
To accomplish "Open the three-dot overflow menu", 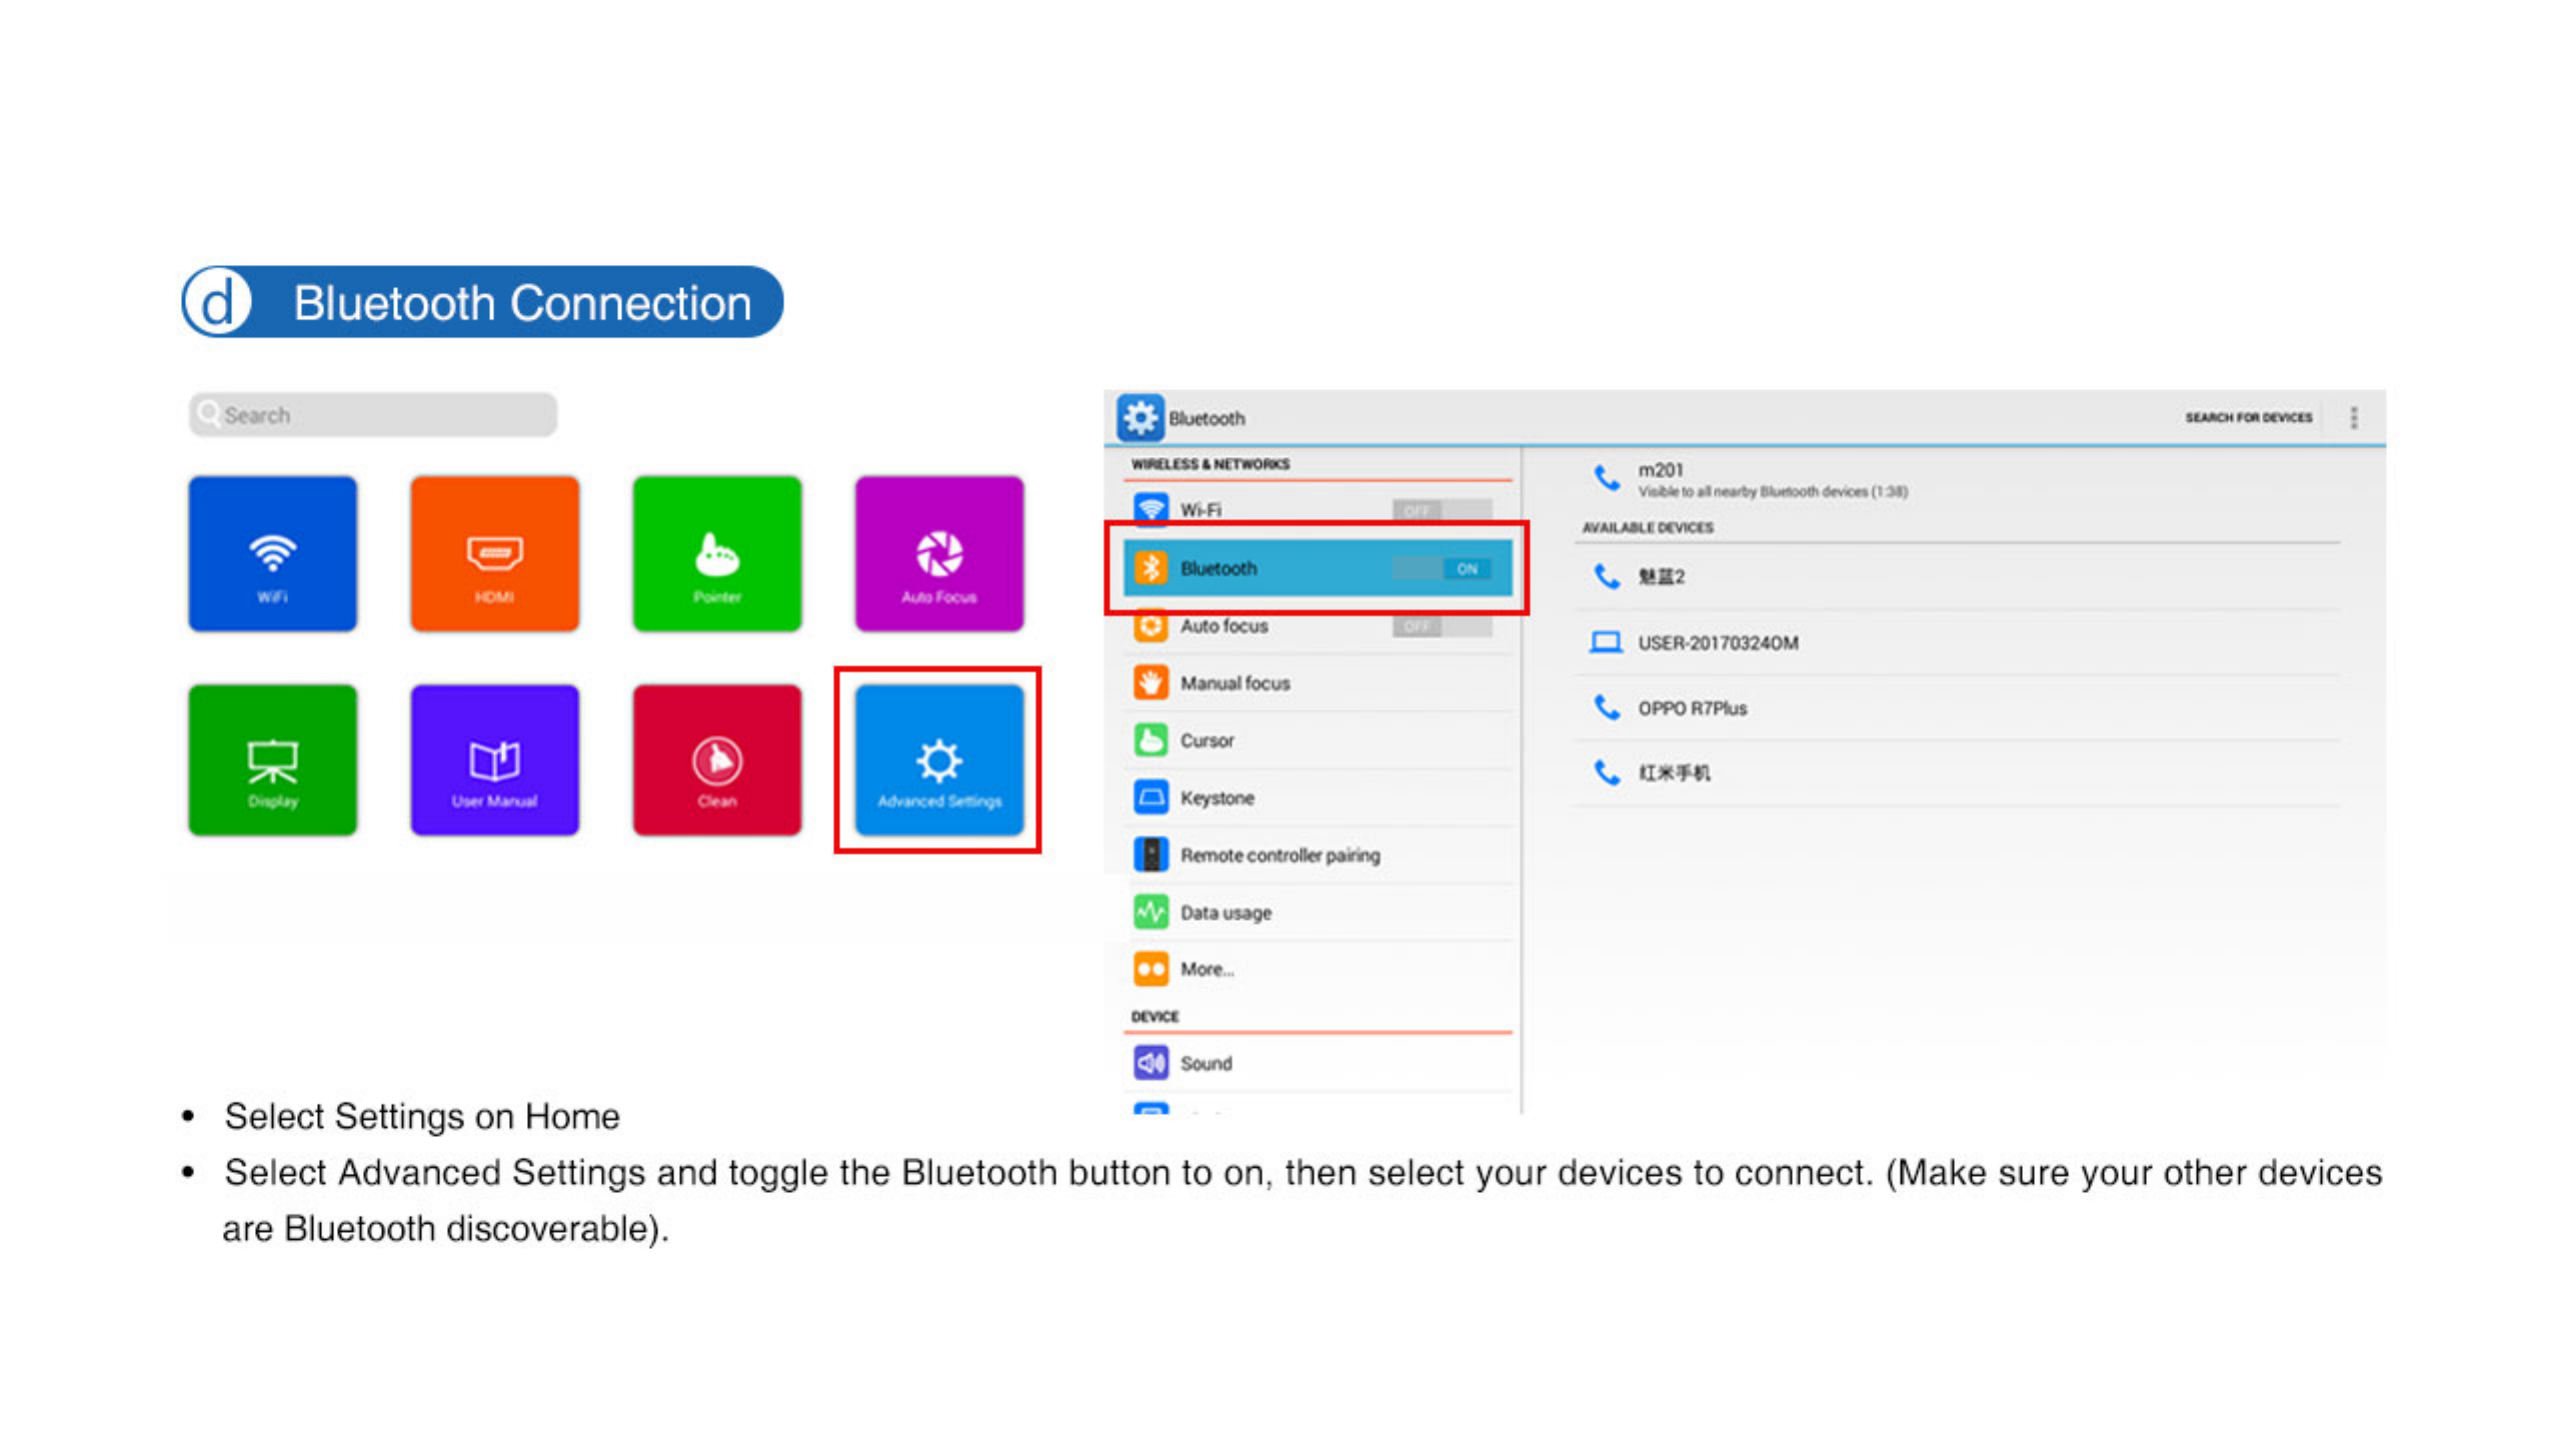I will click(x=2353, y=417).
